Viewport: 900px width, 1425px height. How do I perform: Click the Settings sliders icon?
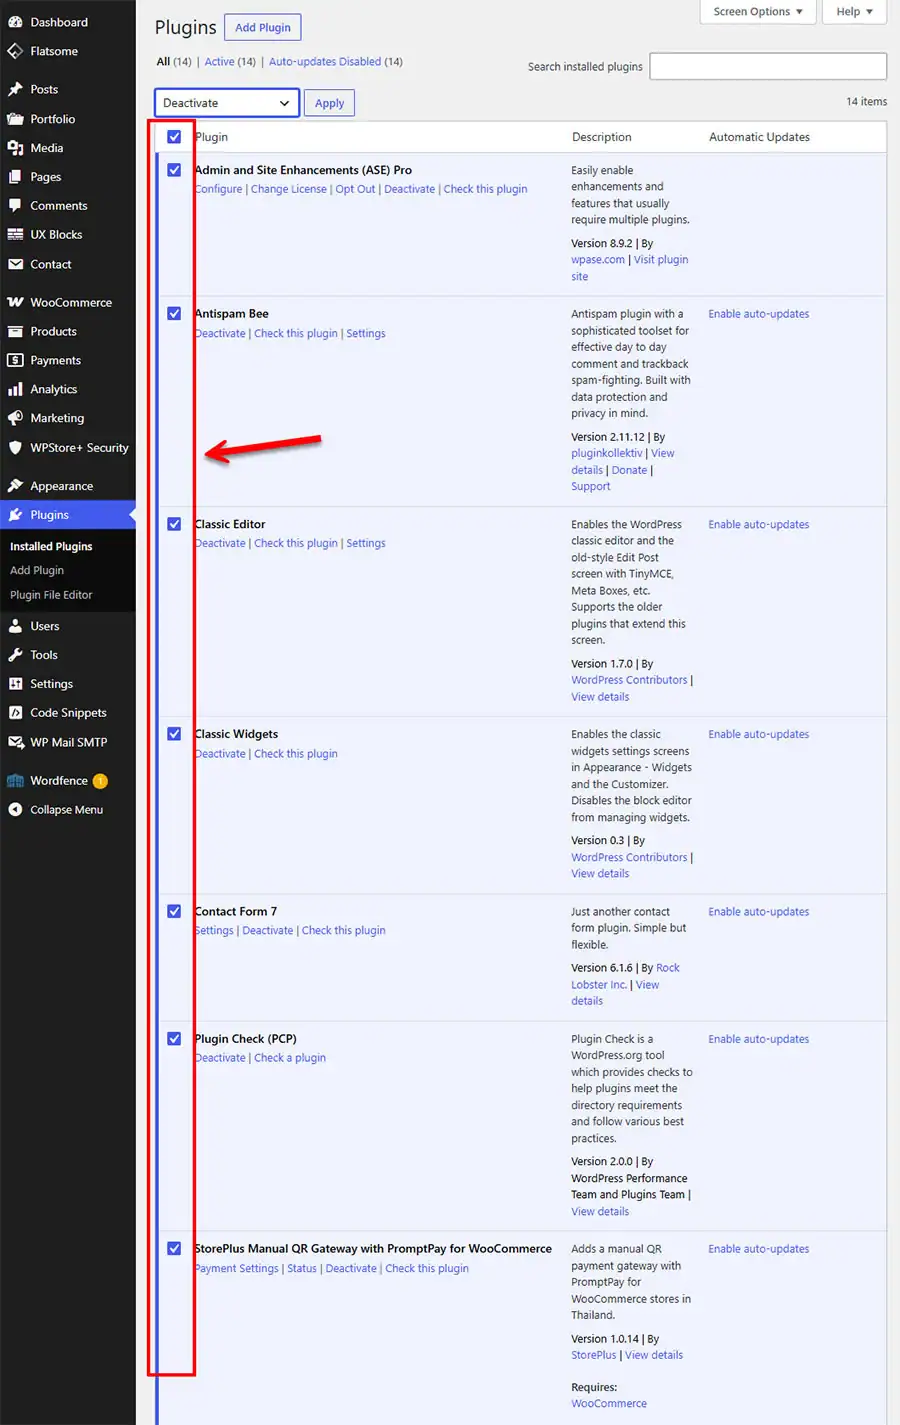click(x=15, y=684)
